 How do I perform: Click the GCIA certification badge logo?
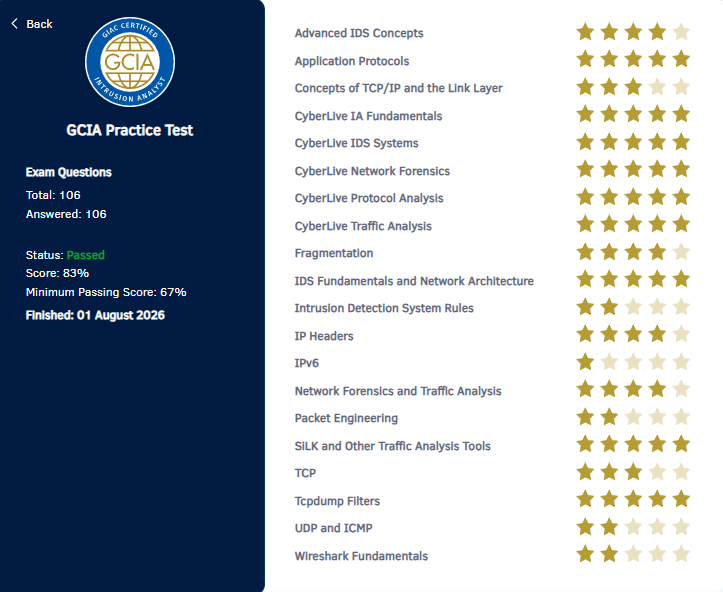coord(130,62)
